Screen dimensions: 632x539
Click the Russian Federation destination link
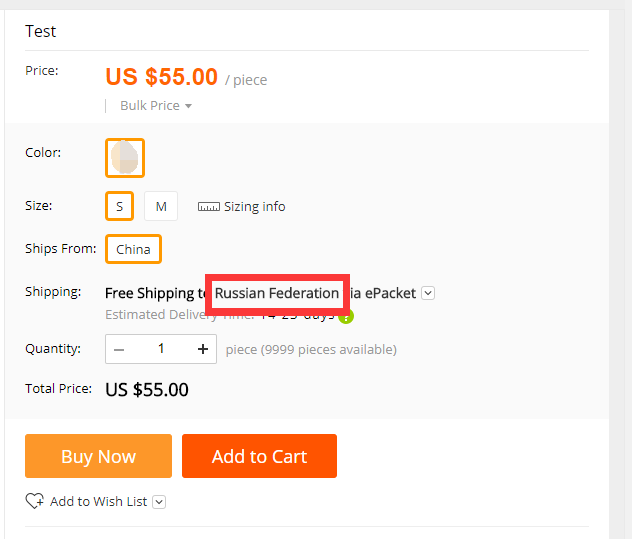277,293
